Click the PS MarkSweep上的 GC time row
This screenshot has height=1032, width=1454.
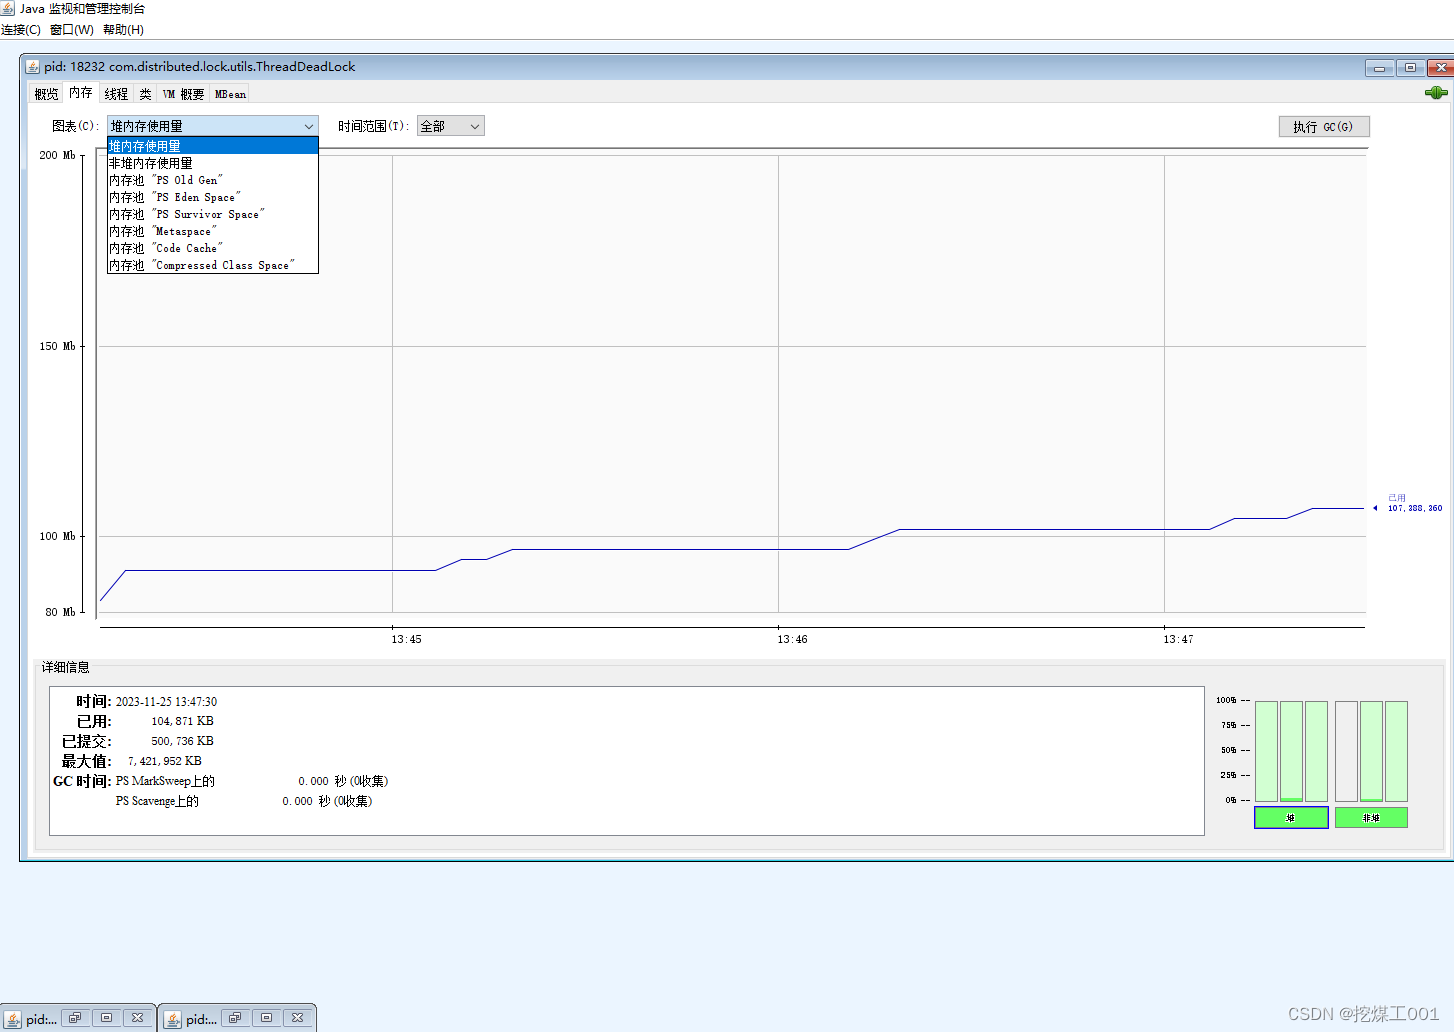pyautogui.click(x=252, y=781)
